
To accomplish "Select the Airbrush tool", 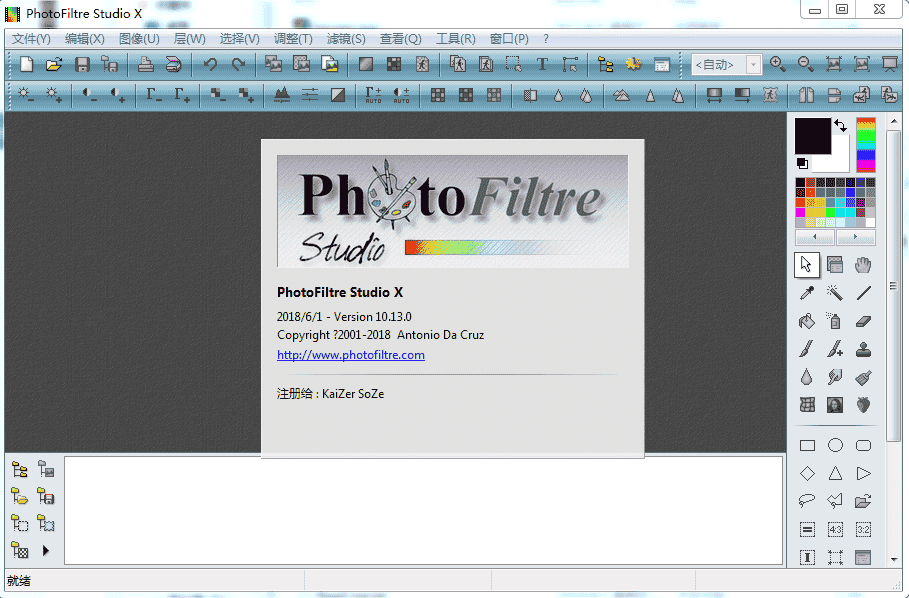I will pos(835,320).
